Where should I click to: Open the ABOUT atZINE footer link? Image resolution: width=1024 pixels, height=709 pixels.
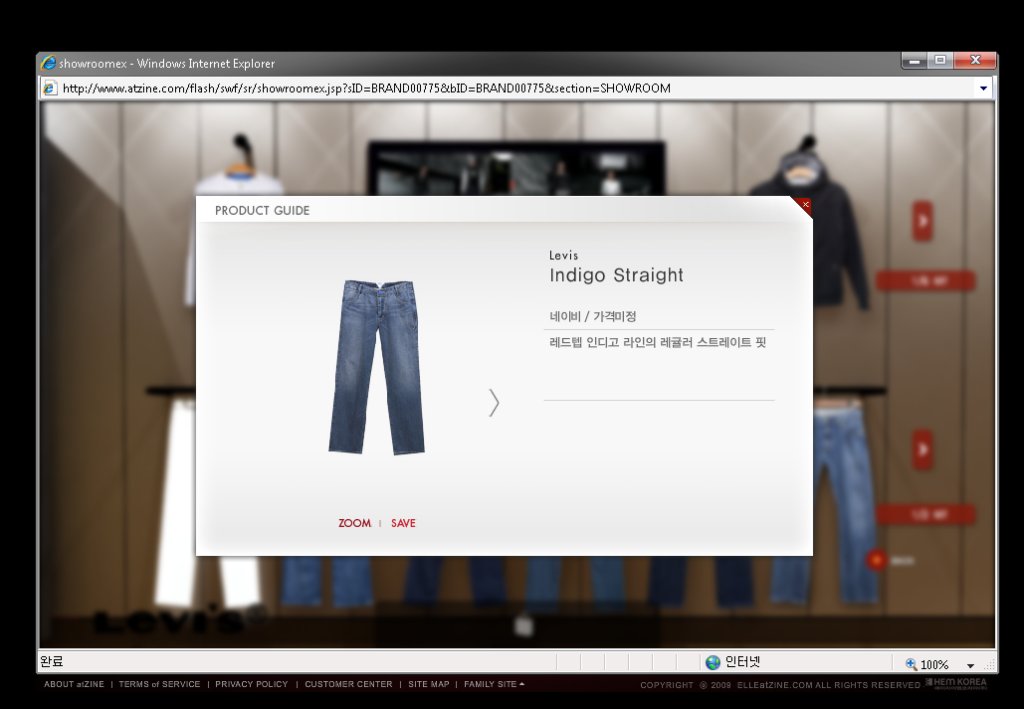[x=74, y=684]
